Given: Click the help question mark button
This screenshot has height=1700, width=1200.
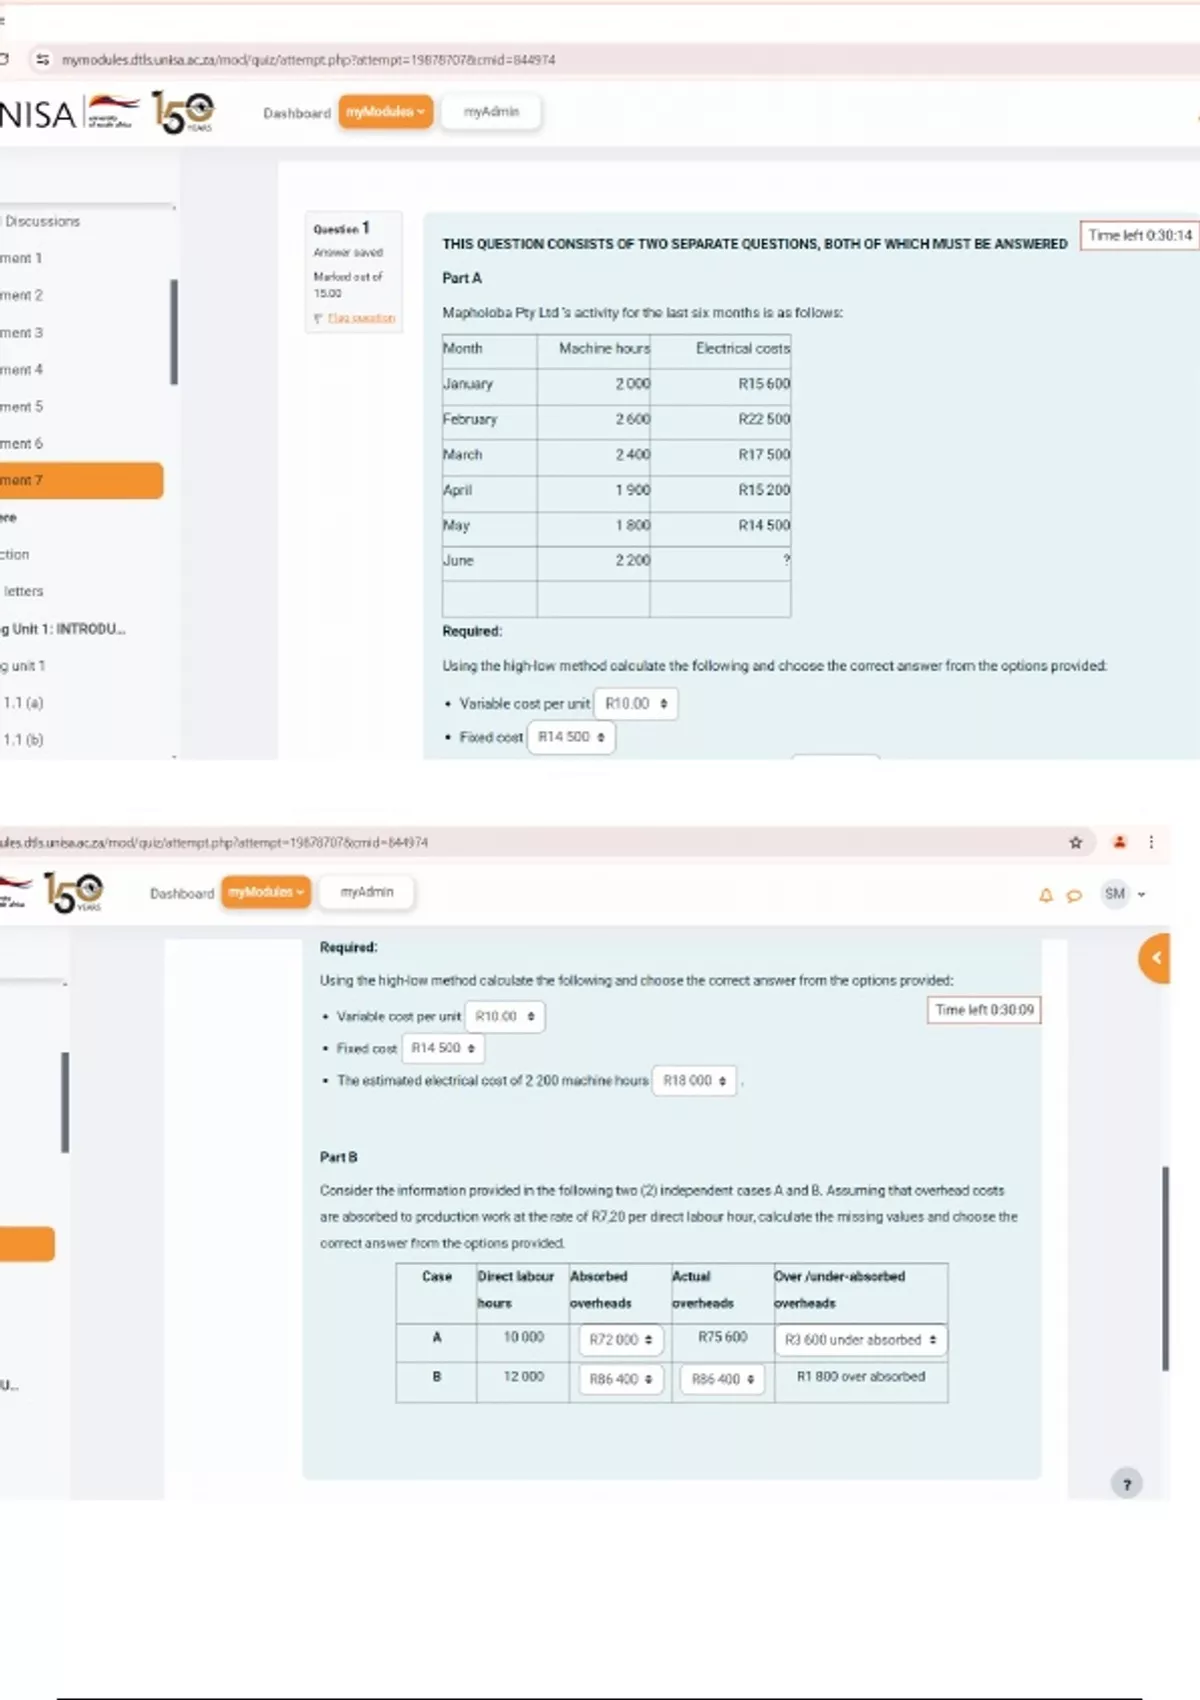Looking at the screenshot, I should (1127, 1484).
